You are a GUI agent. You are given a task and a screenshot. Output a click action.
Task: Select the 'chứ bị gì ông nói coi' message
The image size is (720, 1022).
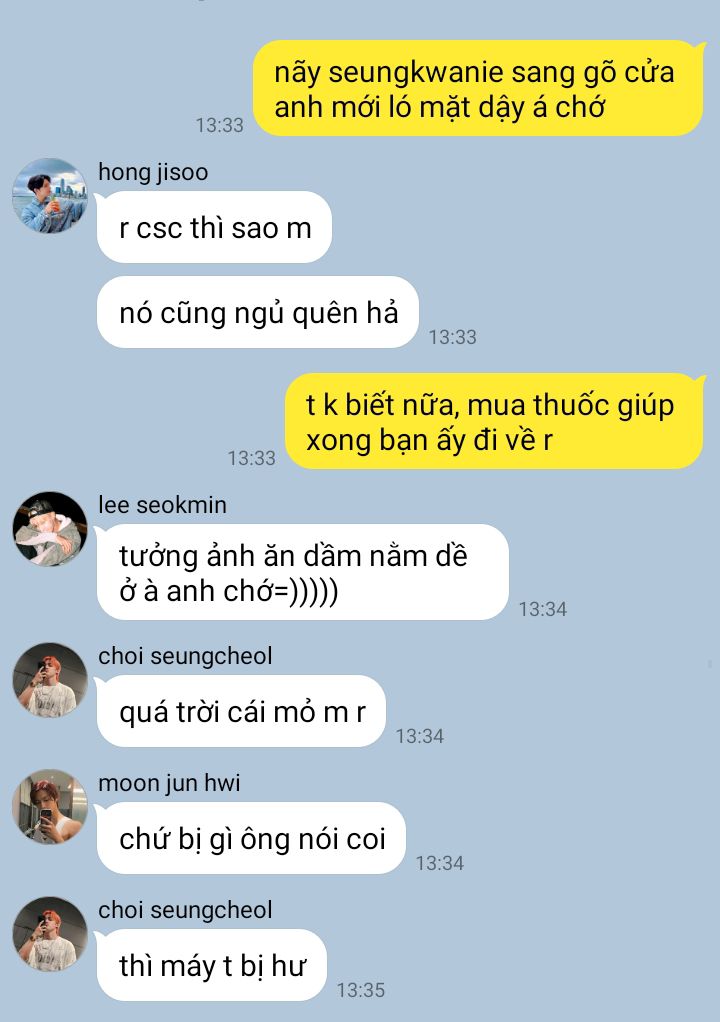(x=251, y=838)
